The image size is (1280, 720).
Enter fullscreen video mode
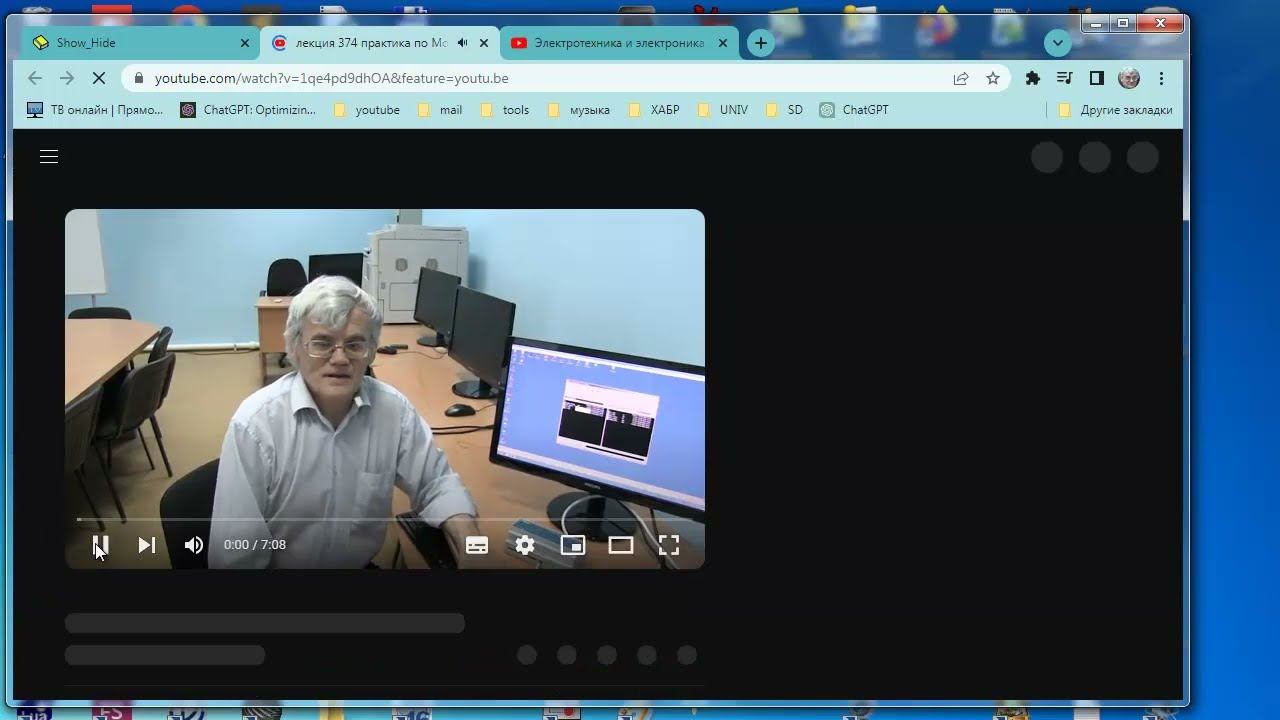point(669,545)
